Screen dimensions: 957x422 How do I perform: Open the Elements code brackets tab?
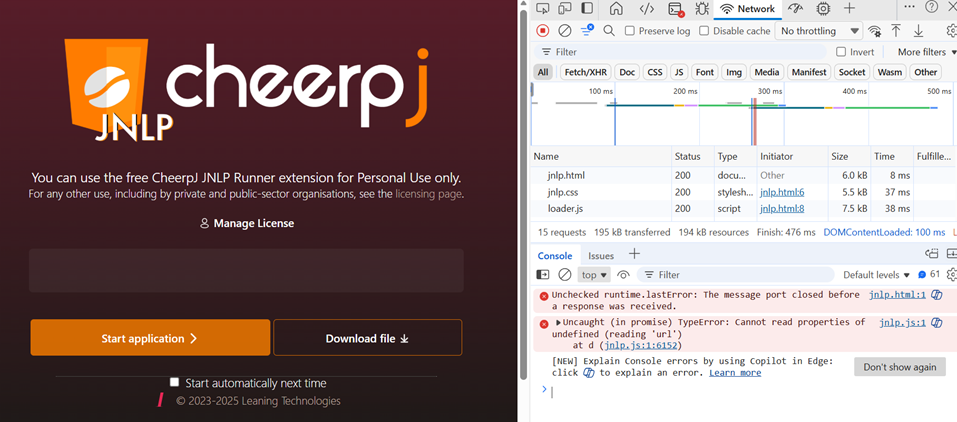(647, 9)
